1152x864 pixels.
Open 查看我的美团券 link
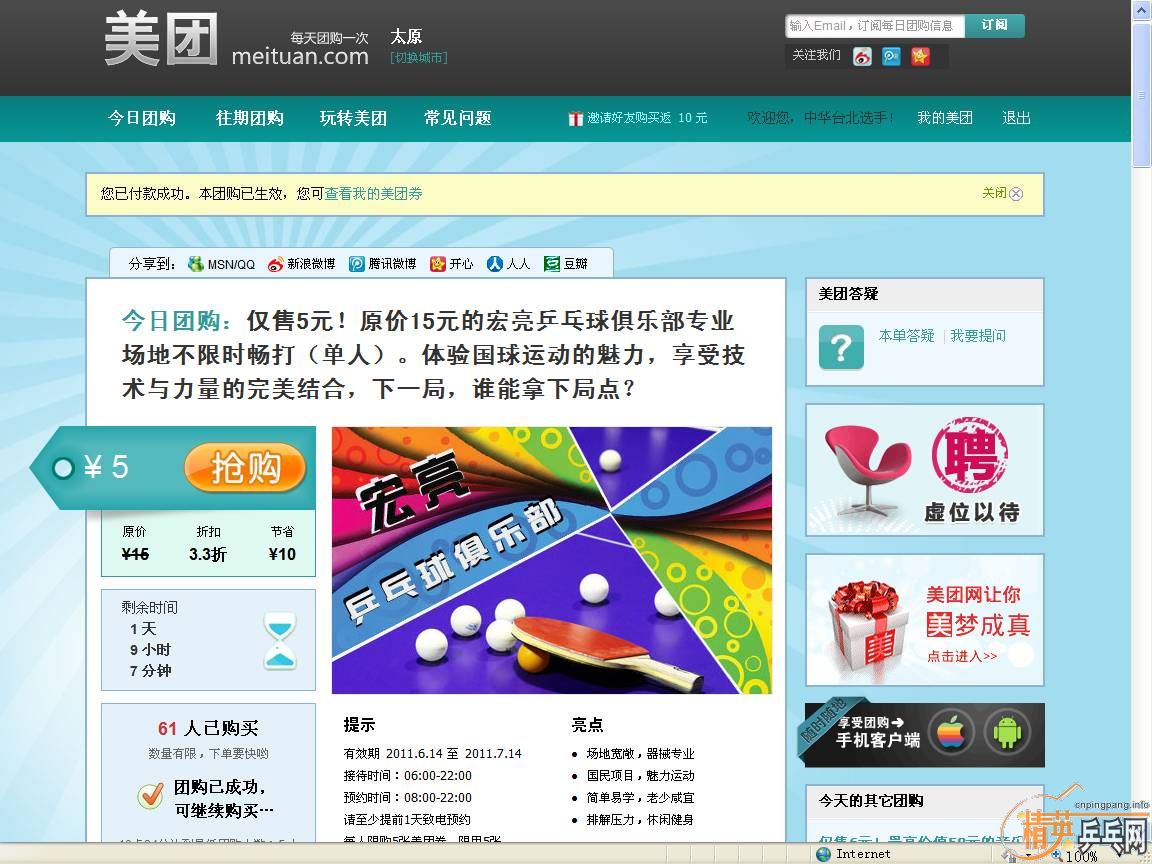coord(373,194)
